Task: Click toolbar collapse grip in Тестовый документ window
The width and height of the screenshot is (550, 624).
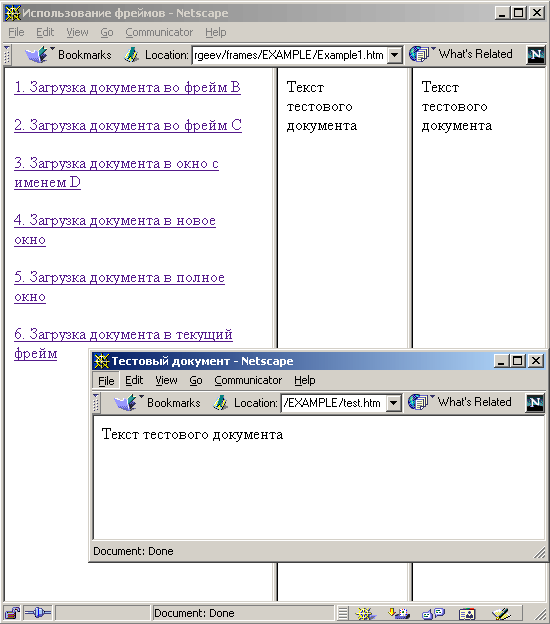Action: pos(96,402)
